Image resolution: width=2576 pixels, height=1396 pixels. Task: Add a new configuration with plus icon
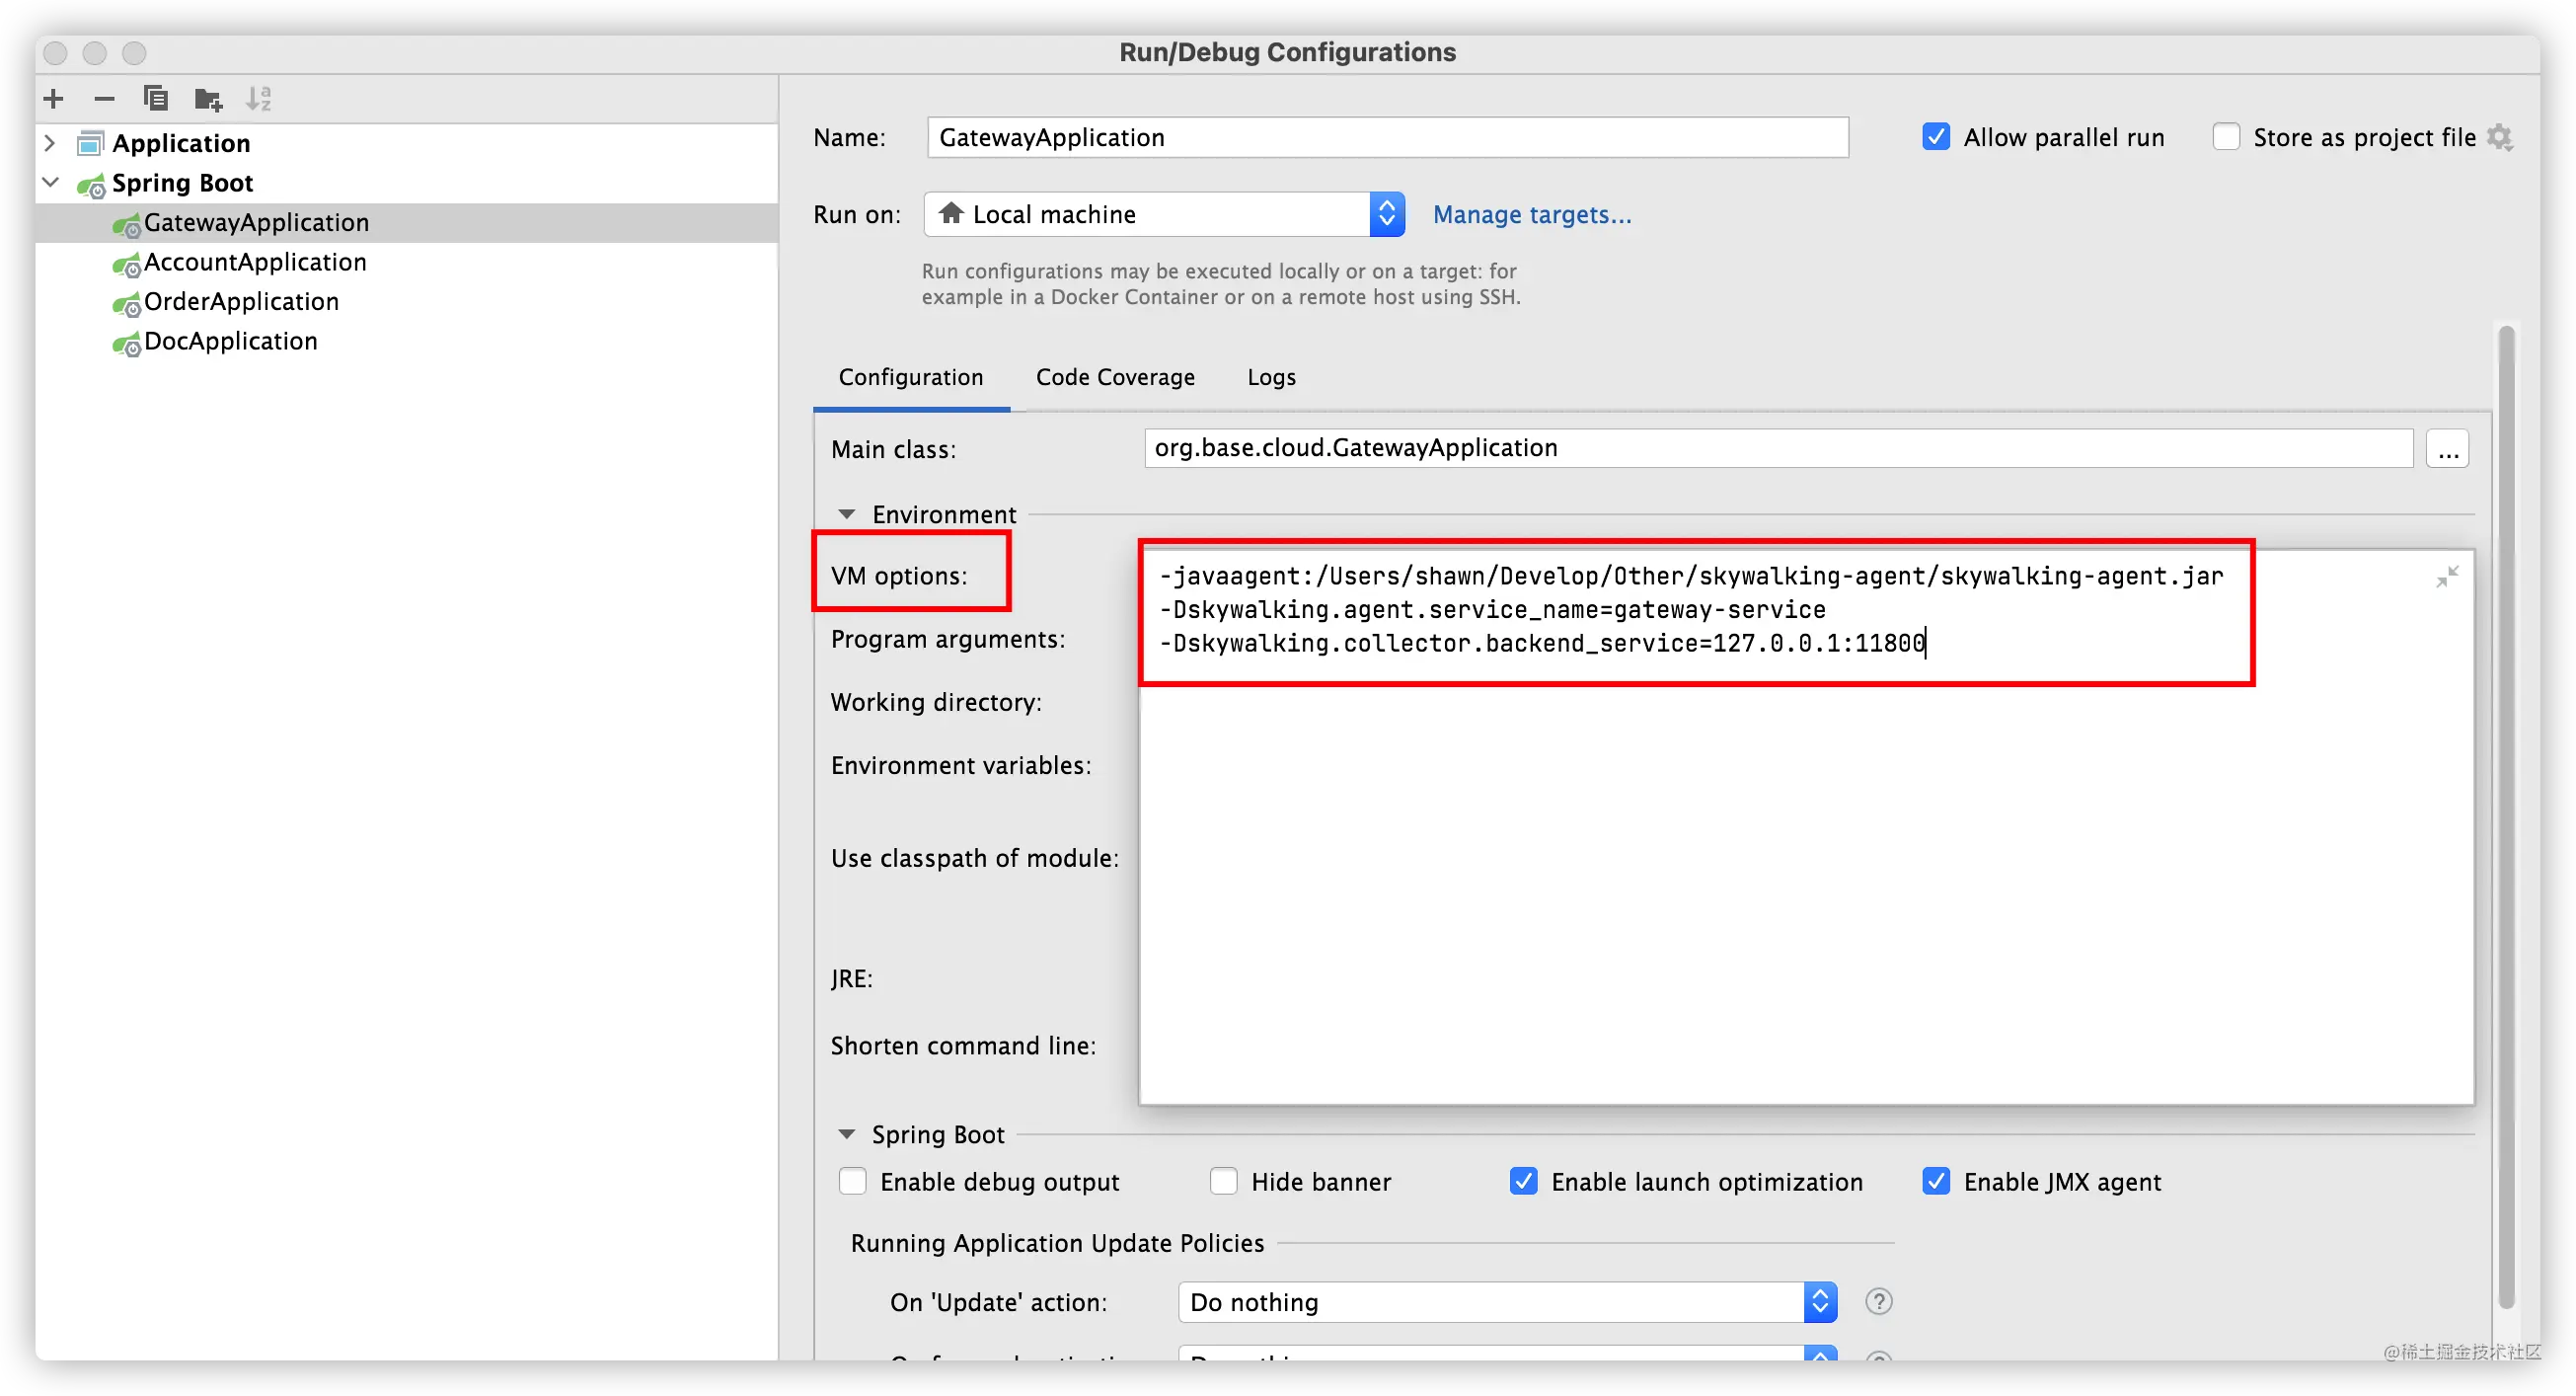pos(54,99)
